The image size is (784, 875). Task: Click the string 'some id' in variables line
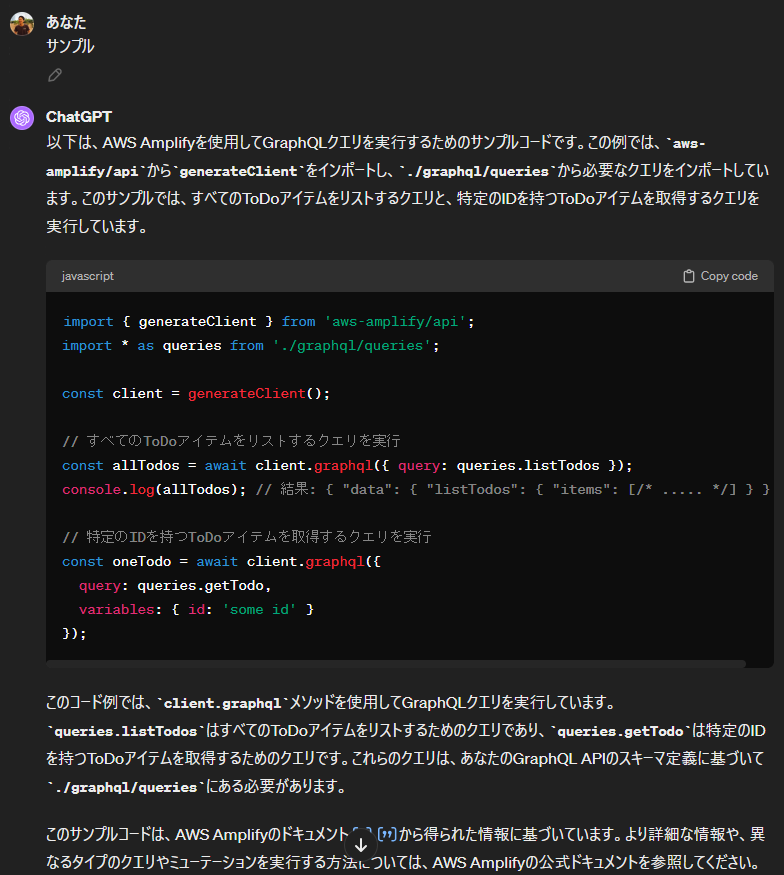point(259,609)
